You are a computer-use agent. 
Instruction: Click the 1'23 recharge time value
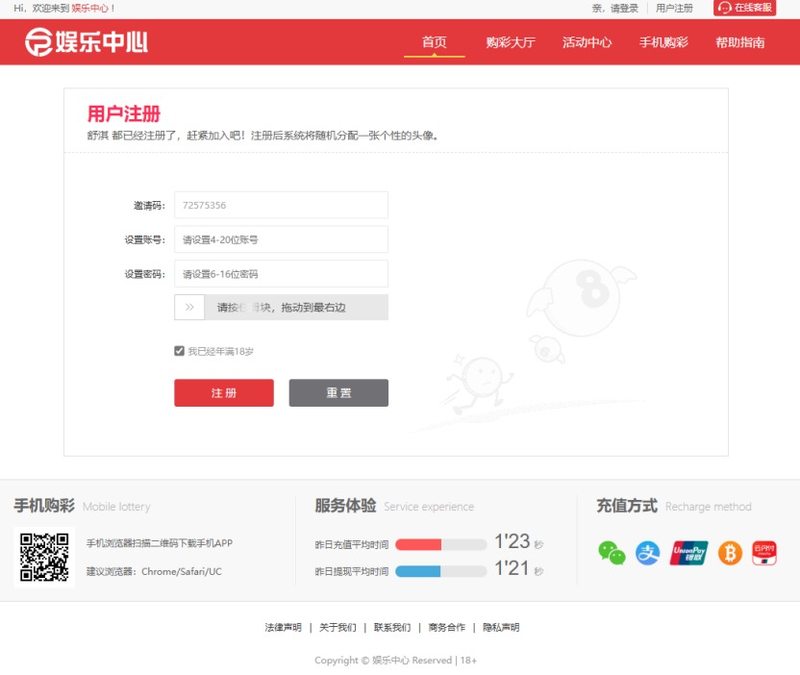point(512,541)
